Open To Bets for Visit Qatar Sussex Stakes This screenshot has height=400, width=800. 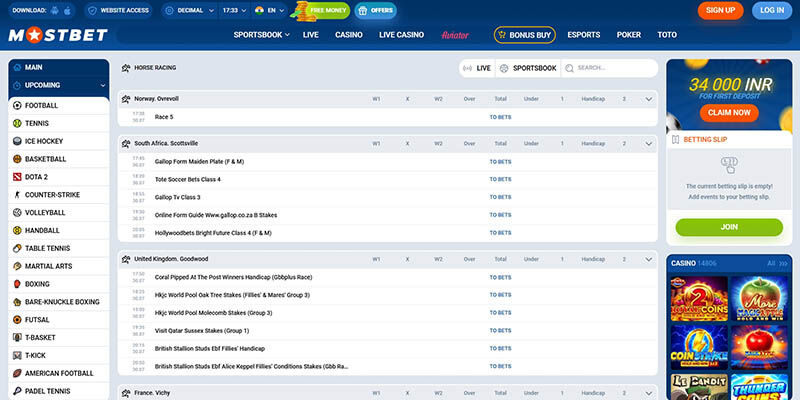[500, 331]
